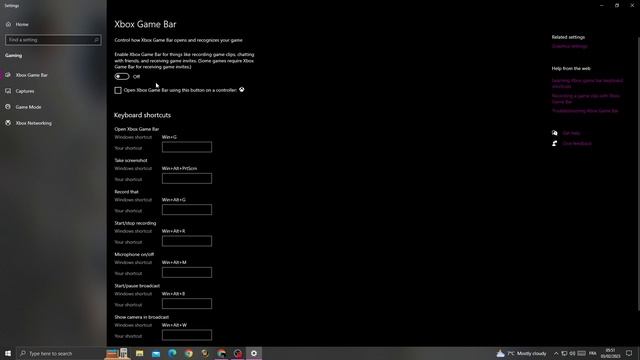Click the Keyboard shortcuts heading
The height and width of the screenshot is (360, 640).
pos(142,115)
